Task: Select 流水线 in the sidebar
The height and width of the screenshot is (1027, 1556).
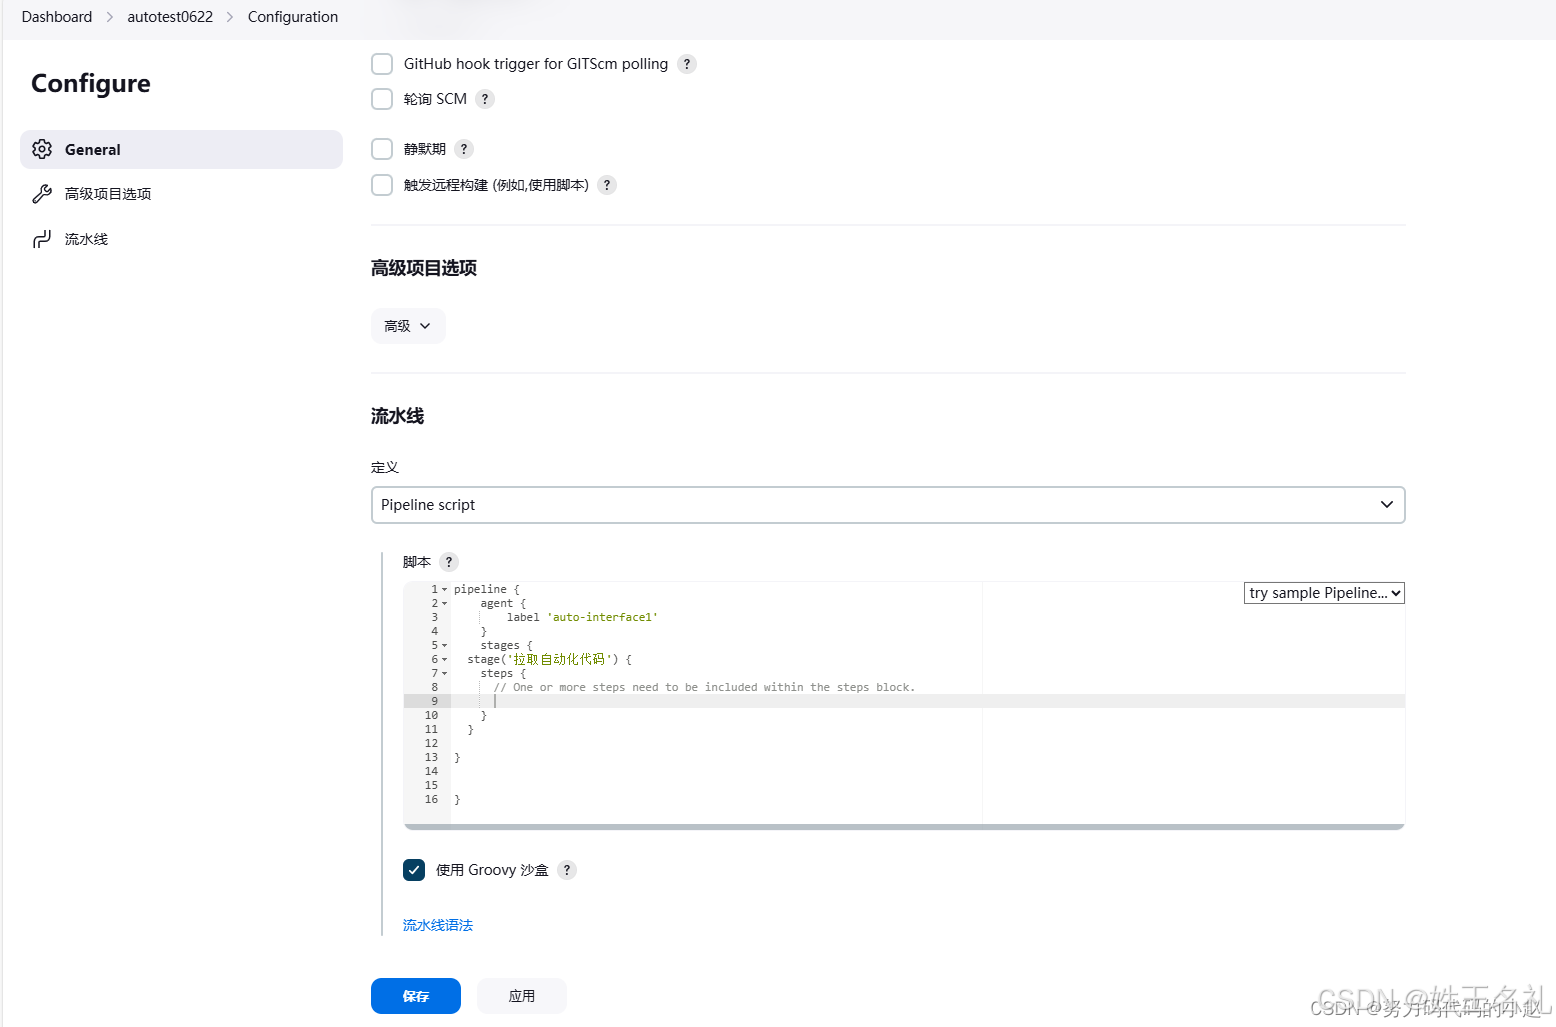Action: coord(181,239)
